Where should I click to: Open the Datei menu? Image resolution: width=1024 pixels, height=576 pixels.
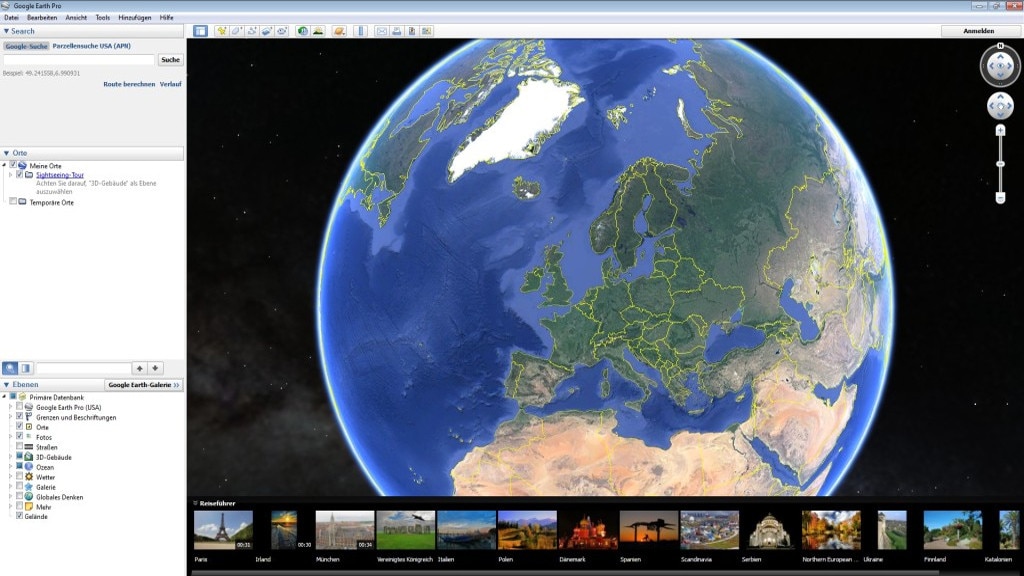coord(11,18)
